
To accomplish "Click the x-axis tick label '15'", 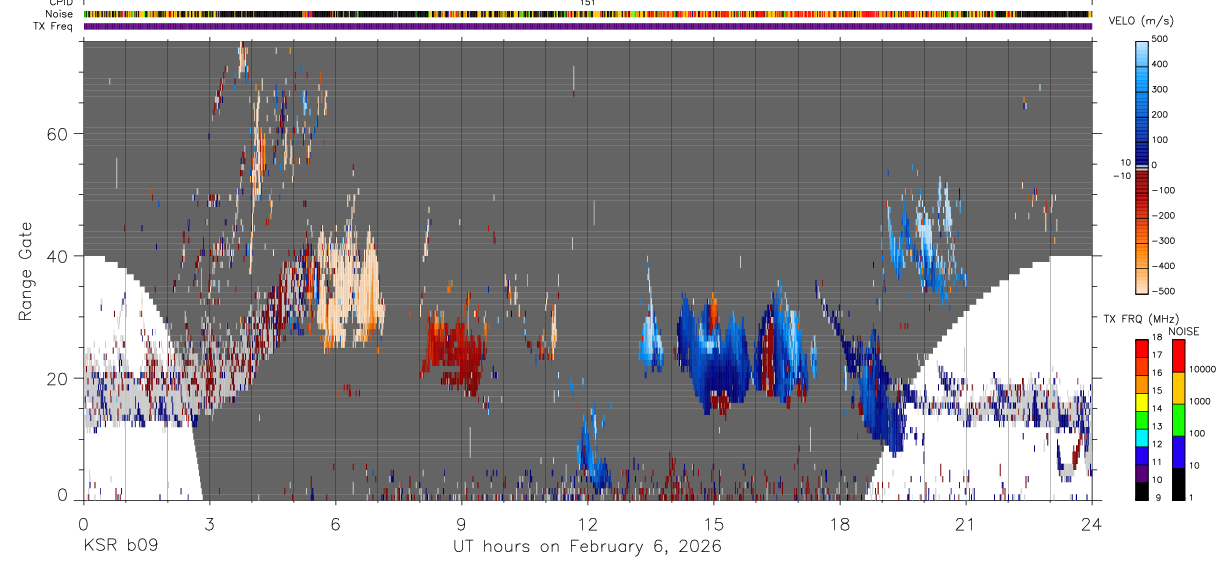I will 713,524.
